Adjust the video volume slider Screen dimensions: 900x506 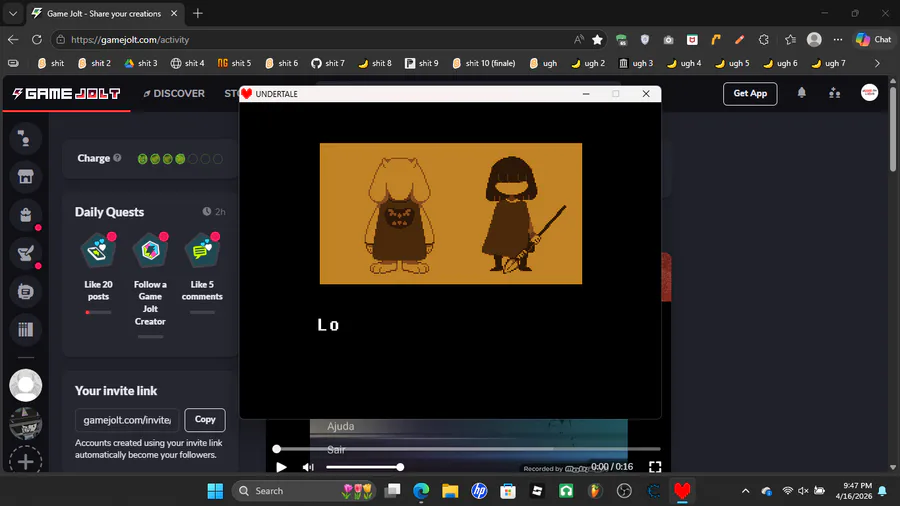pos(363,467)
